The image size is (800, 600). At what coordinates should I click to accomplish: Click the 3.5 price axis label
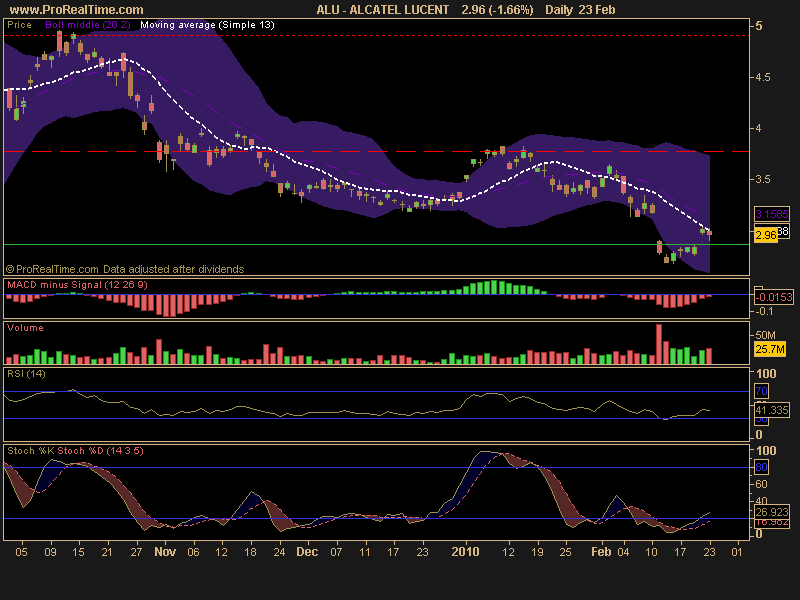(x=762, y=179)
